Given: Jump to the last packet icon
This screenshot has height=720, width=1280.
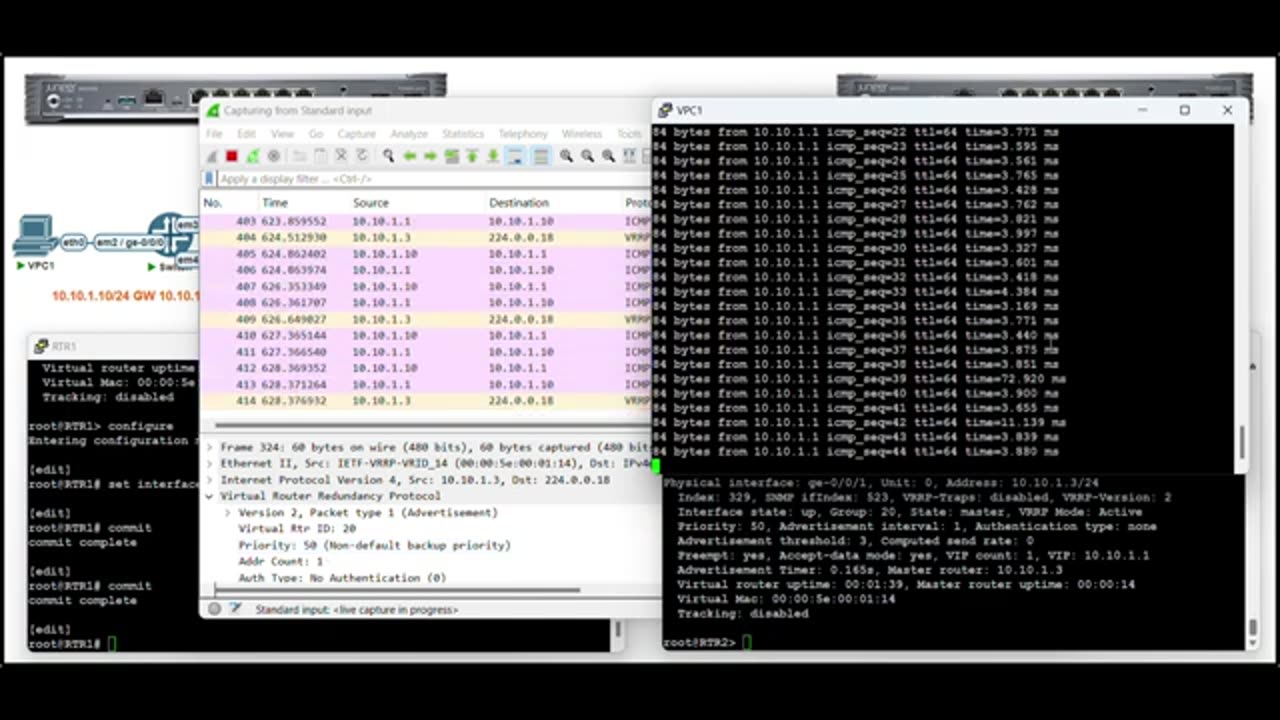Looking at the screenshot, I should click(493, 156).
